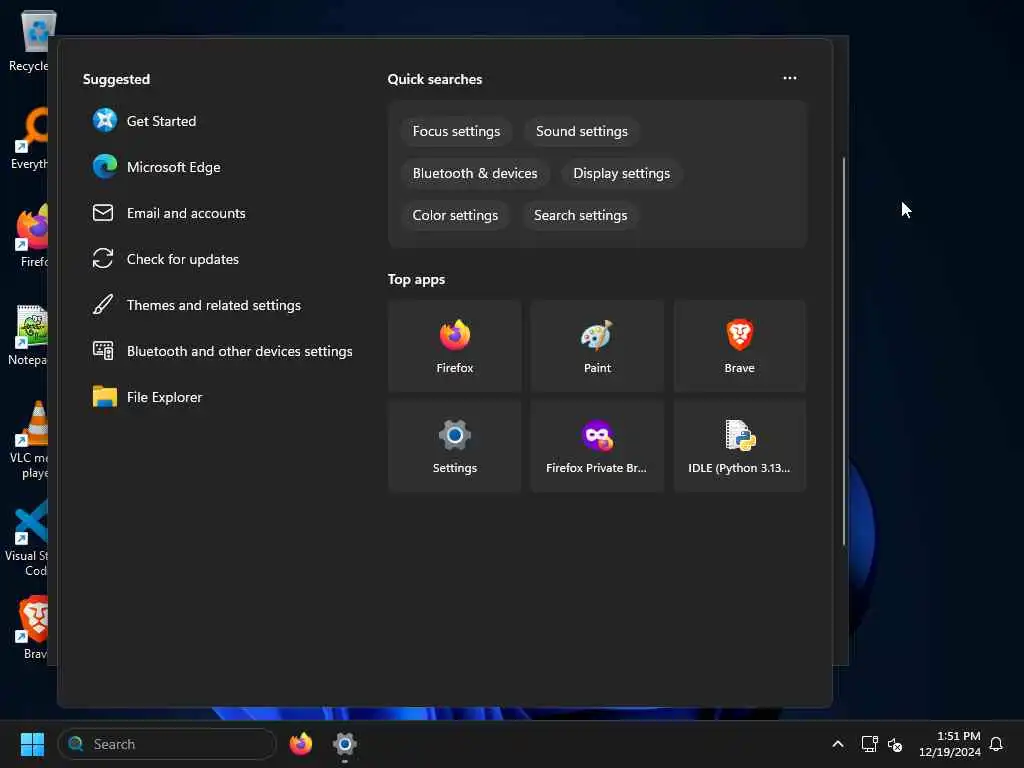
Task: Click the muted volume tray icon
Action: (895, 744)
